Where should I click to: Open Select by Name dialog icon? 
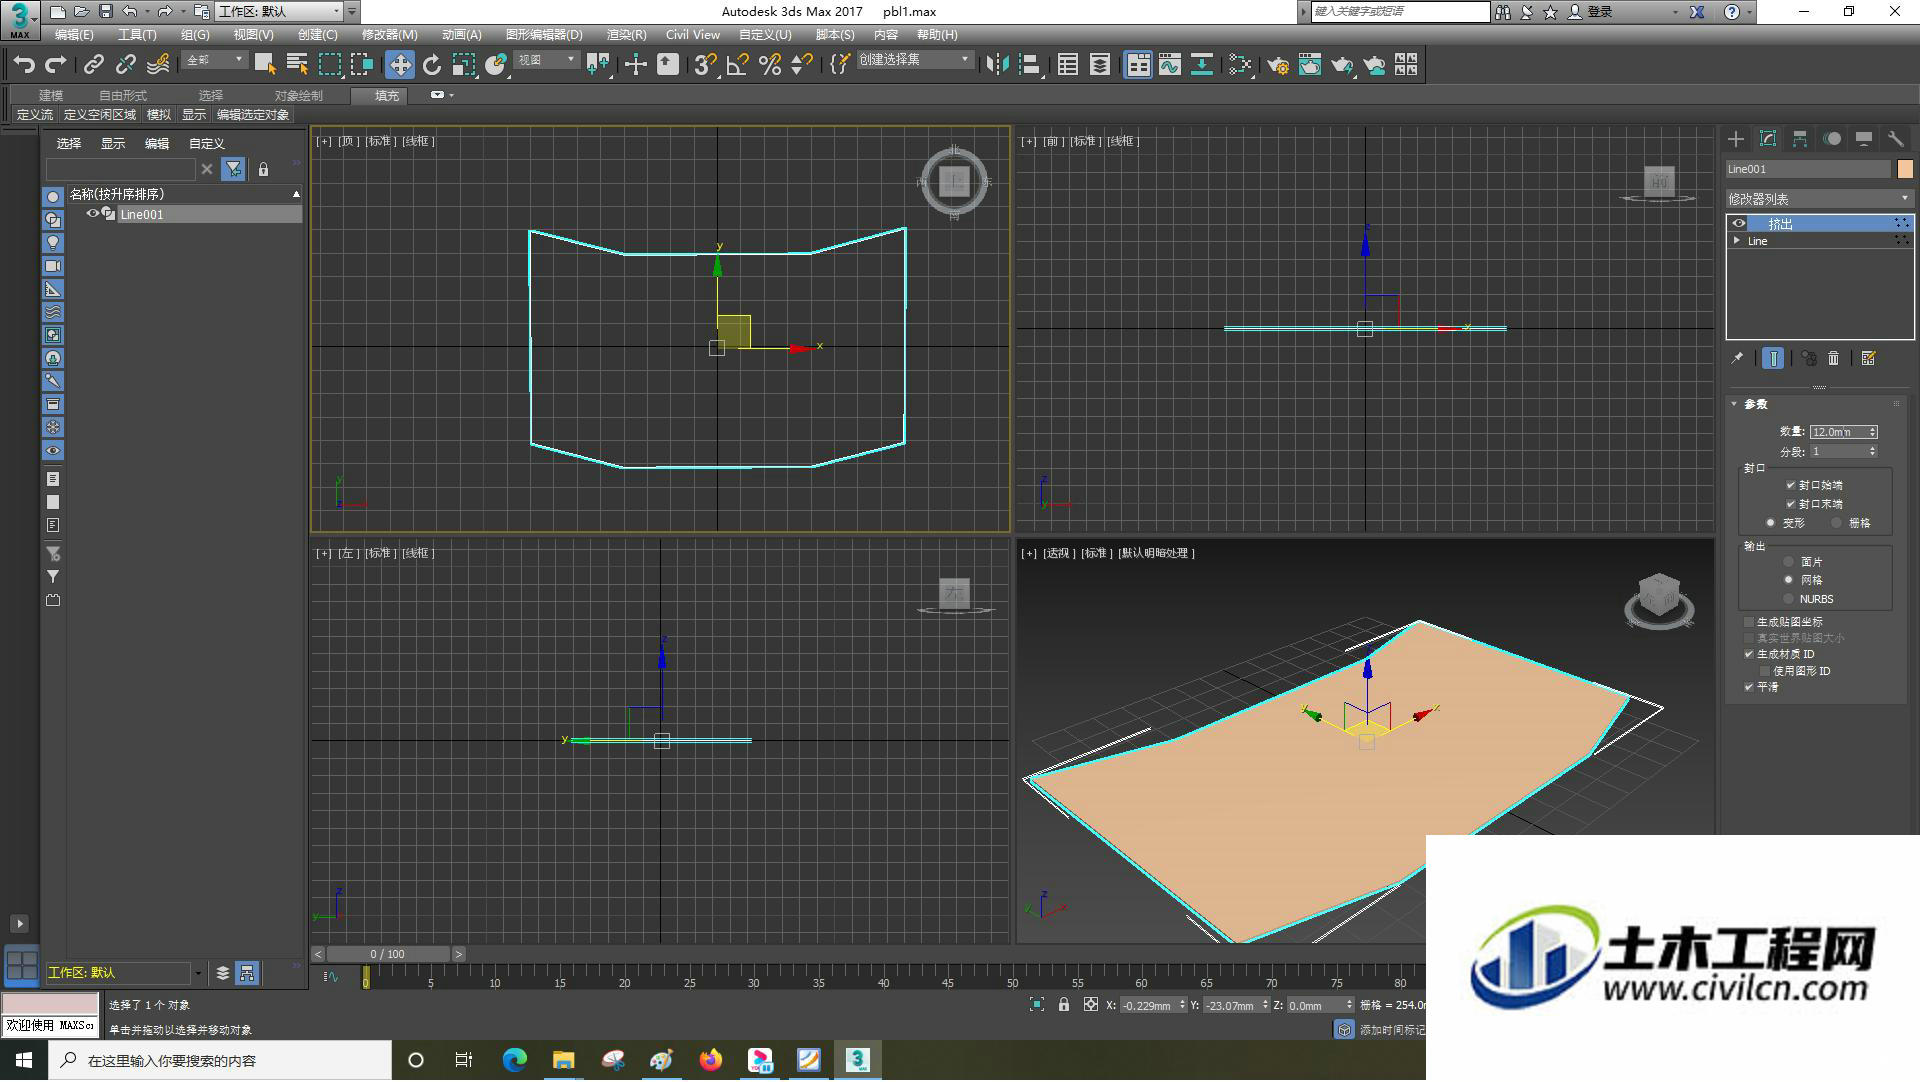297,65
